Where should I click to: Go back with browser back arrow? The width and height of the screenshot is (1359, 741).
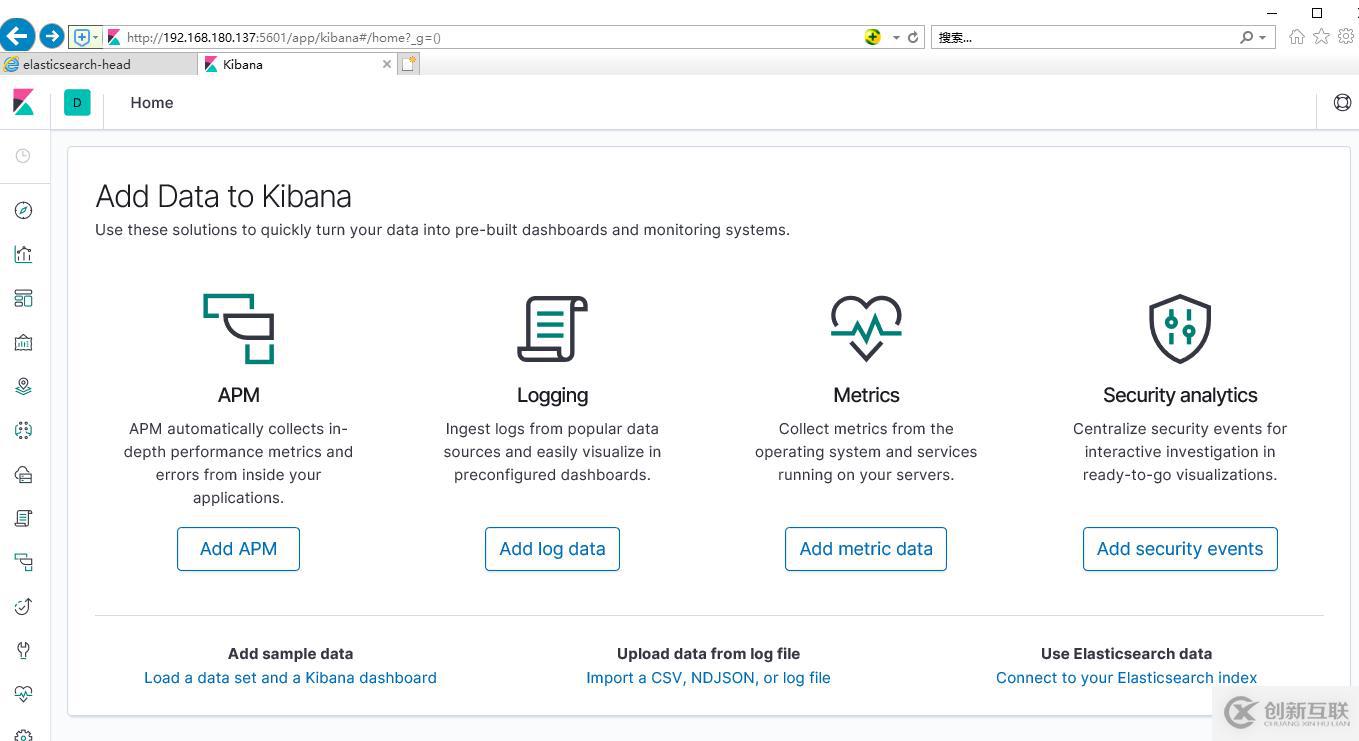tap(17, 36)
